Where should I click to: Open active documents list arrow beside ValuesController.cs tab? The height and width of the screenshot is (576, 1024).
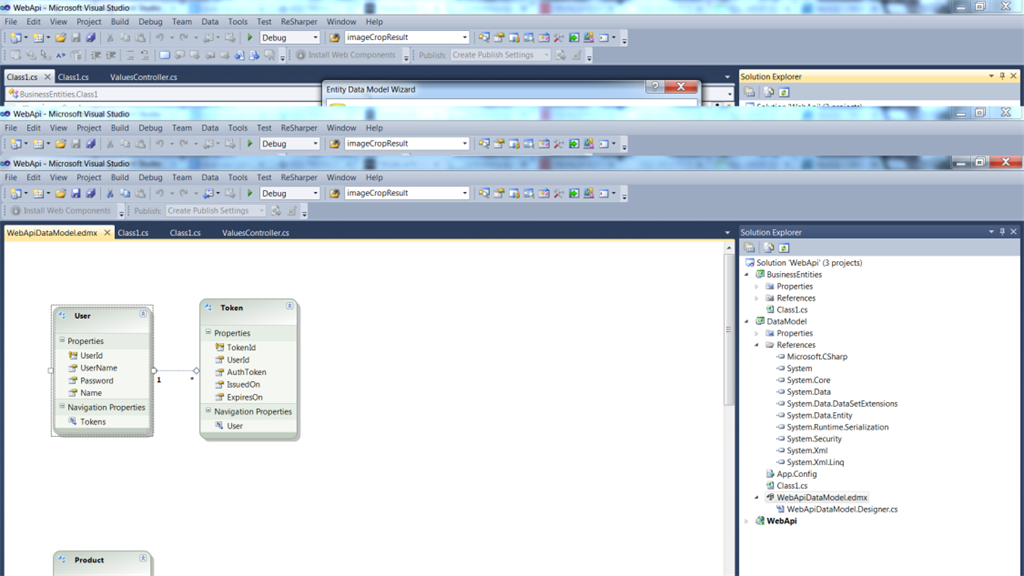click(x=728, y=232)
